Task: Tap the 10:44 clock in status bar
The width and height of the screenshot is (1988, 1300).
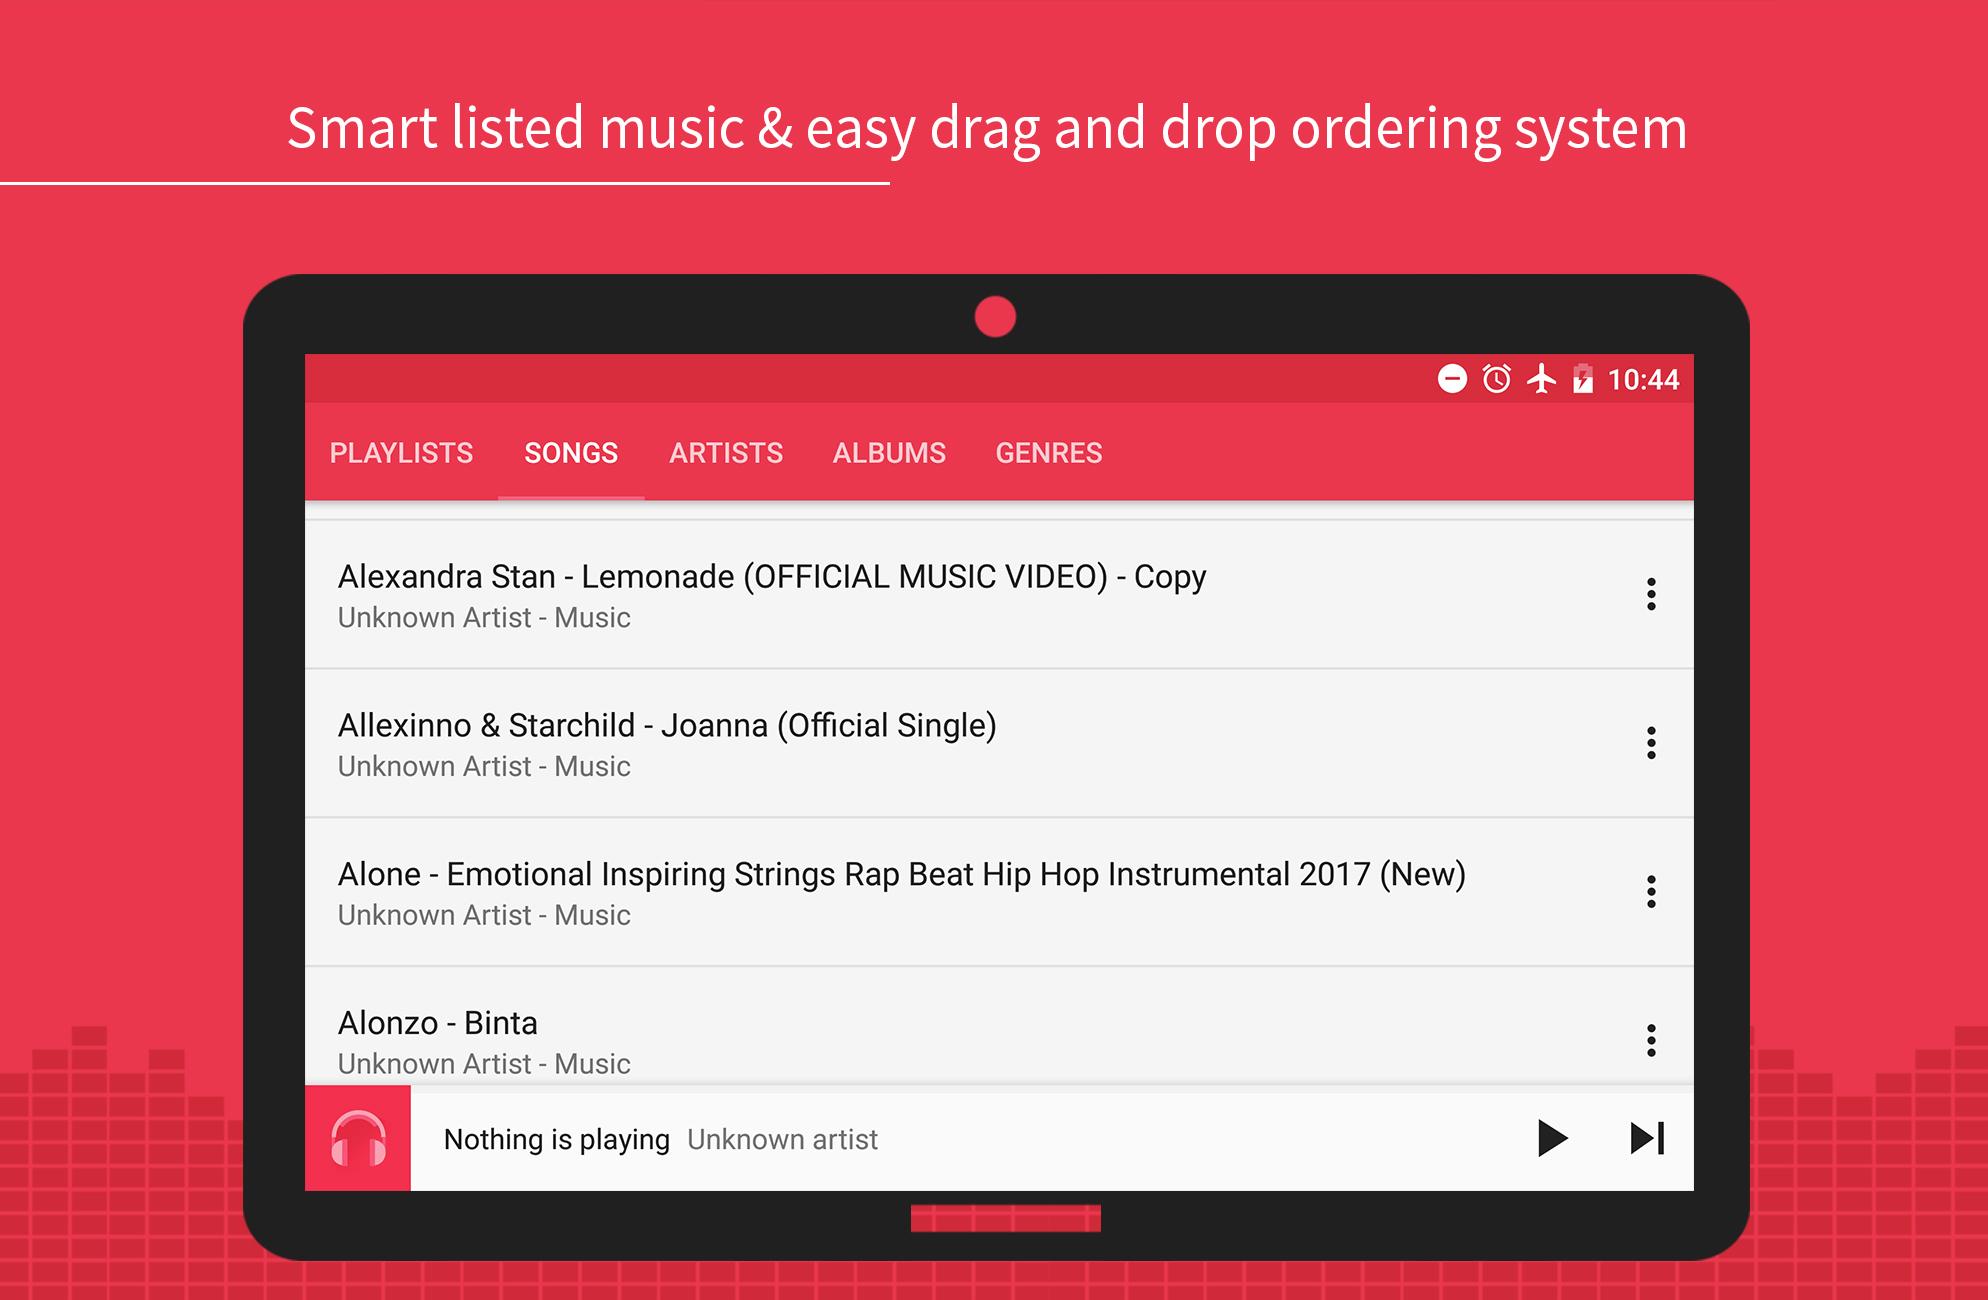Action: tap(1643, 380)
